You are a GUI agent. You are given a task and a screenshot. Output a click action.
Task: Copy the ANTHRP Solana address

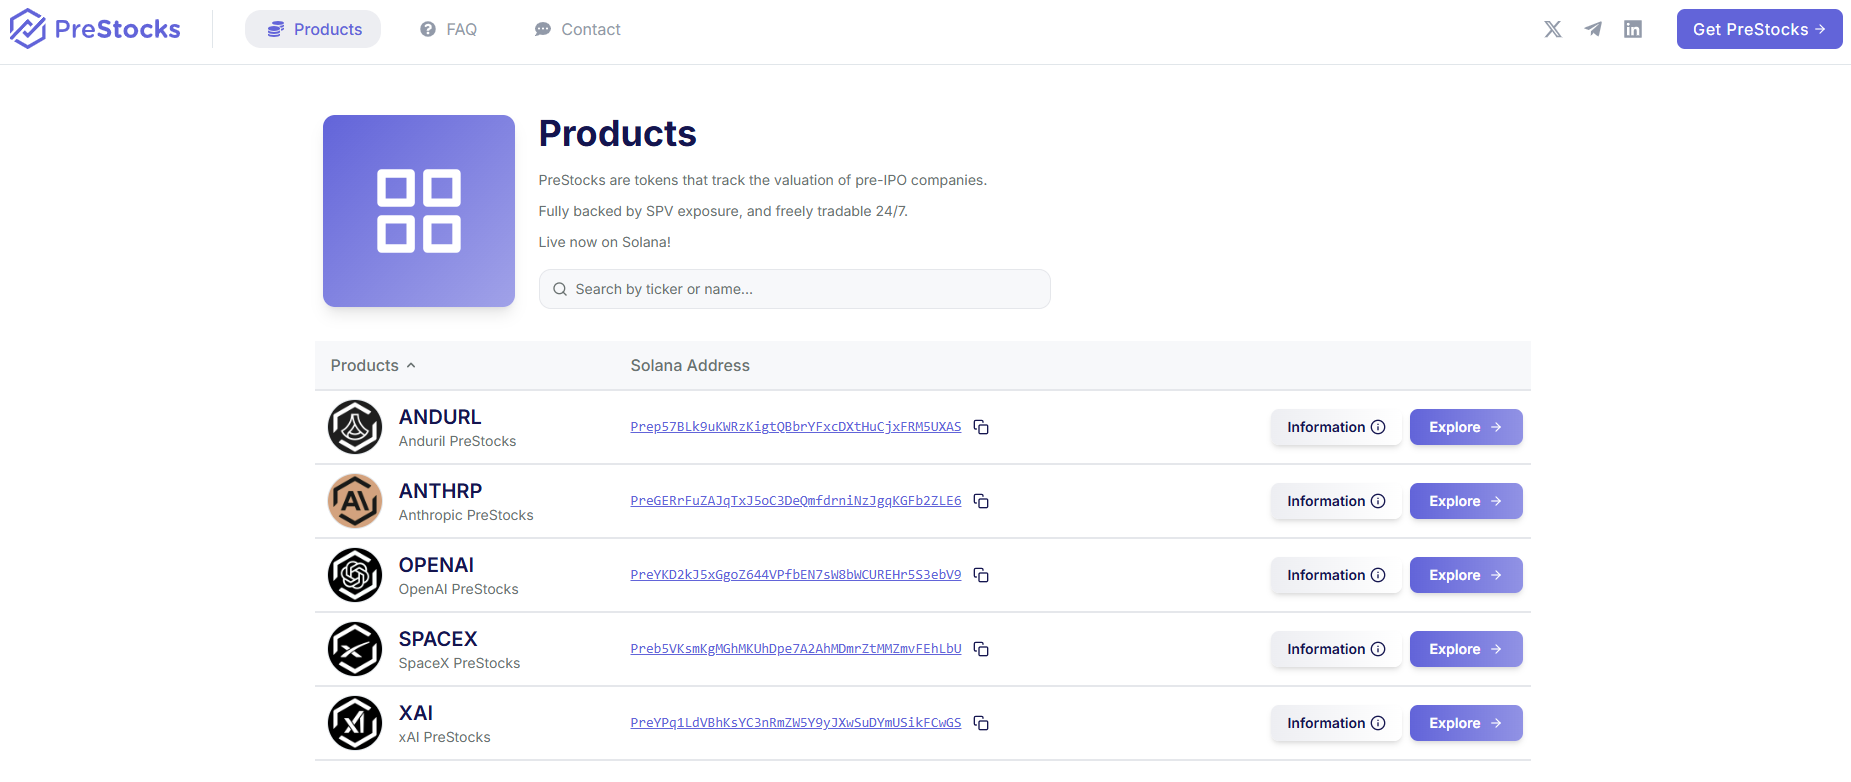tap(981, 501)
